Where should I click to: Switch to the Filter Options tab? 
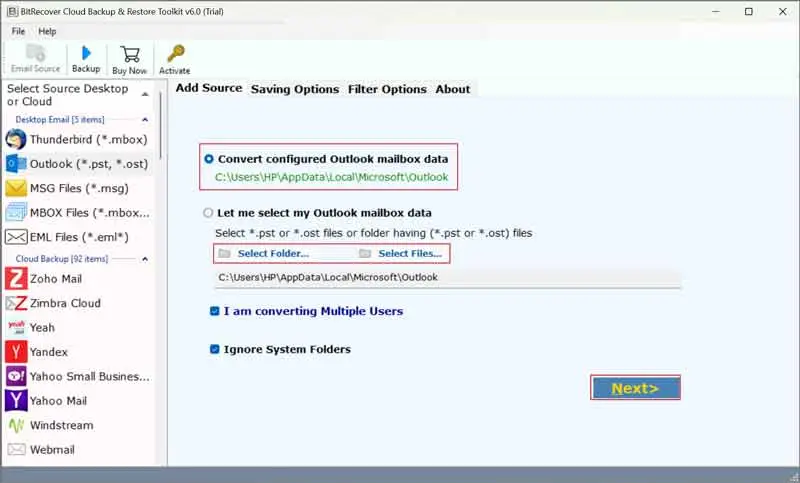click(x=387, y=89)
